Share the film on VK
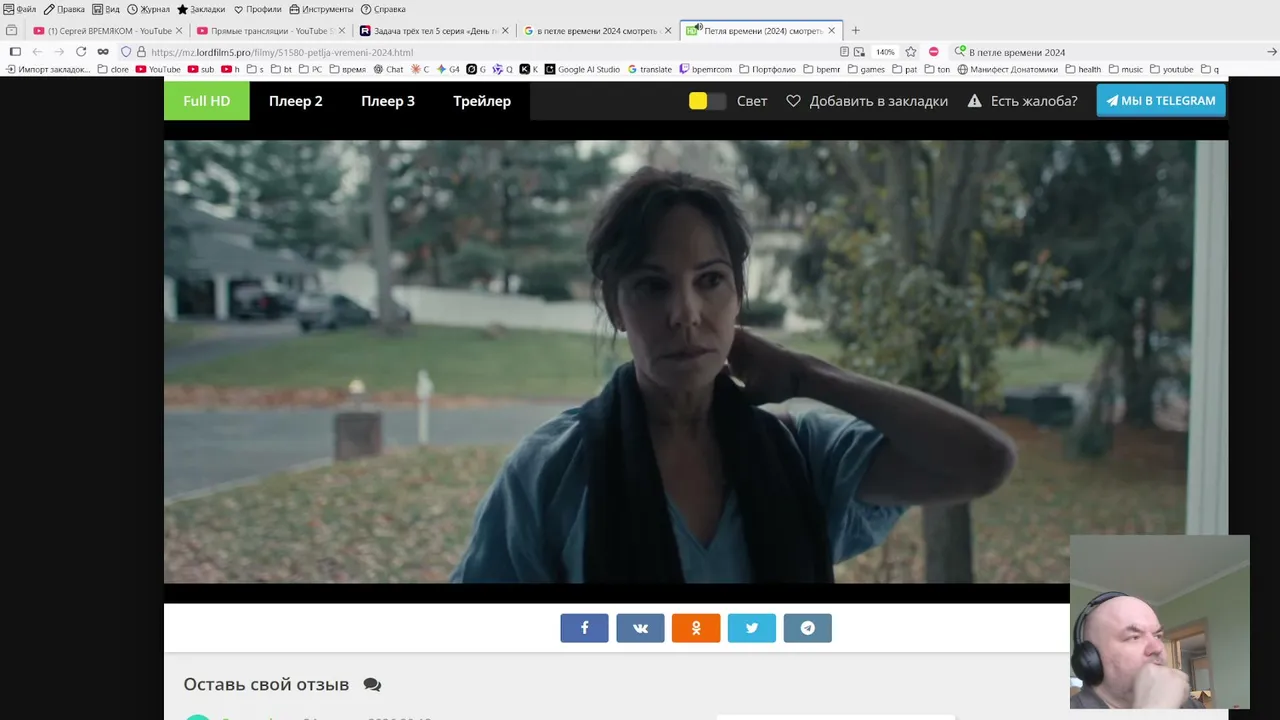Screen dimensions: 1280x720 point(640,628)
